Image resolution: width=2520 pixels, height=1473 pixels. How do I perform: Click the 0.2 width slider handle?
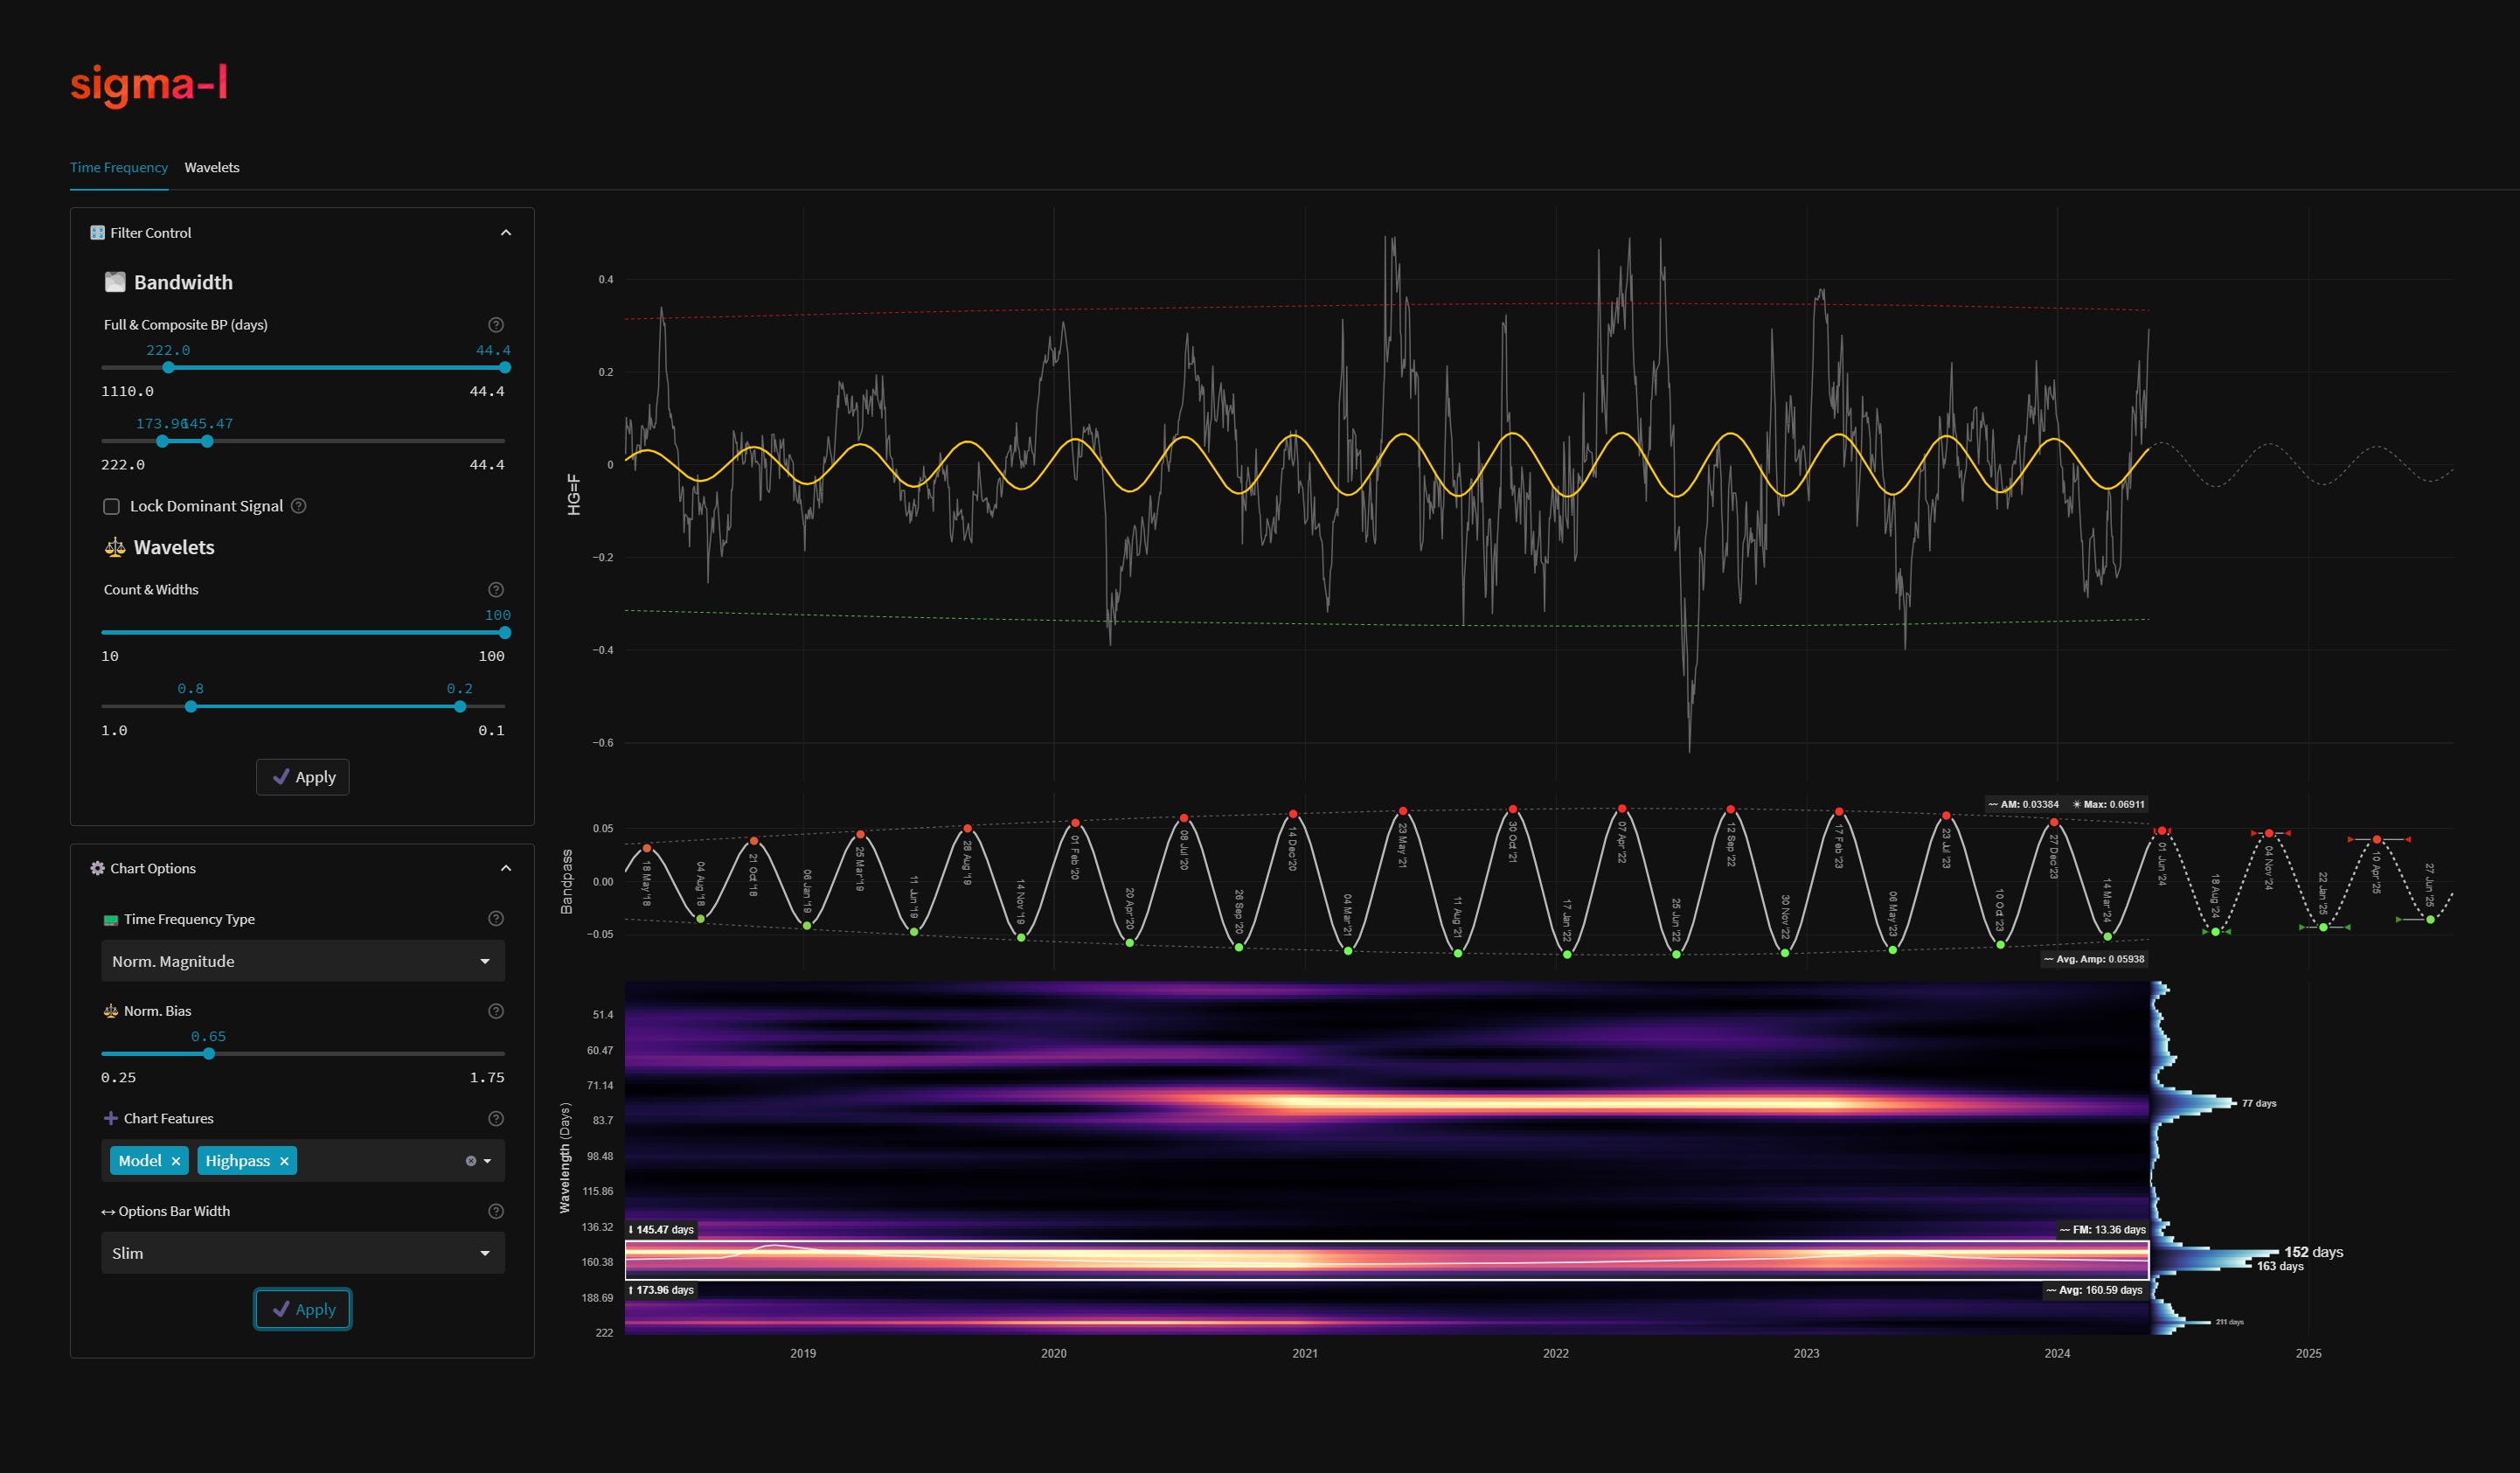(460, 707)
